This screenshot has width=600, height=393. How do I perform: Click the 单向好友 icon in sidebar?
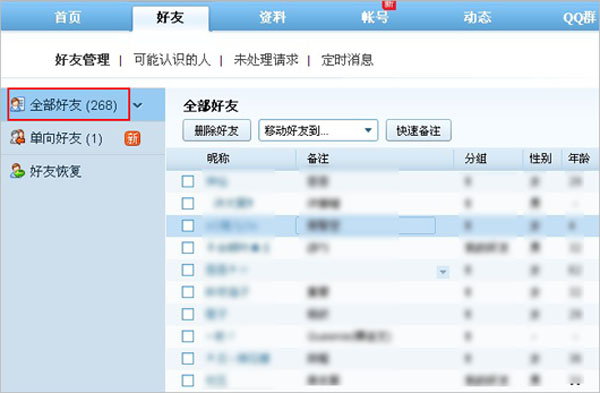pyautogui.click(x=18, y=137)
